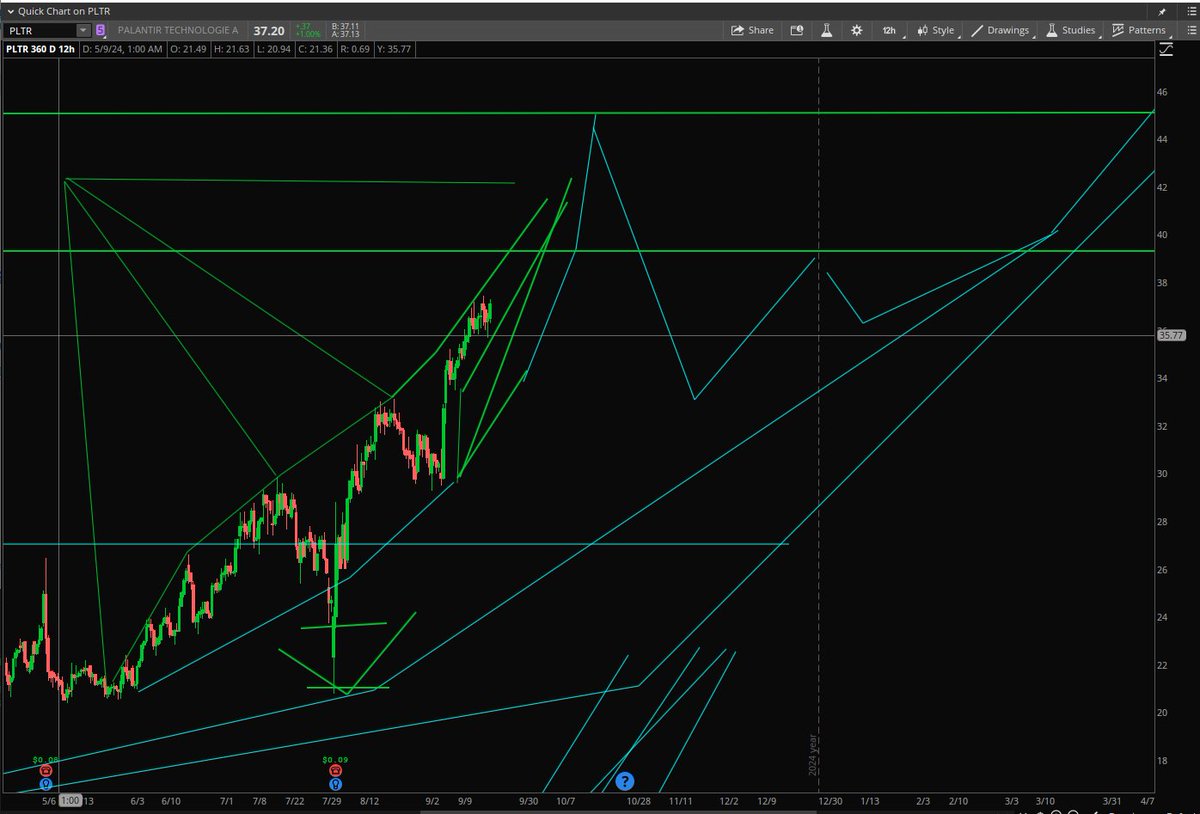Click the blue question mark marker
This screenshot has height=814, width=1200.
(x=624, y=781)
